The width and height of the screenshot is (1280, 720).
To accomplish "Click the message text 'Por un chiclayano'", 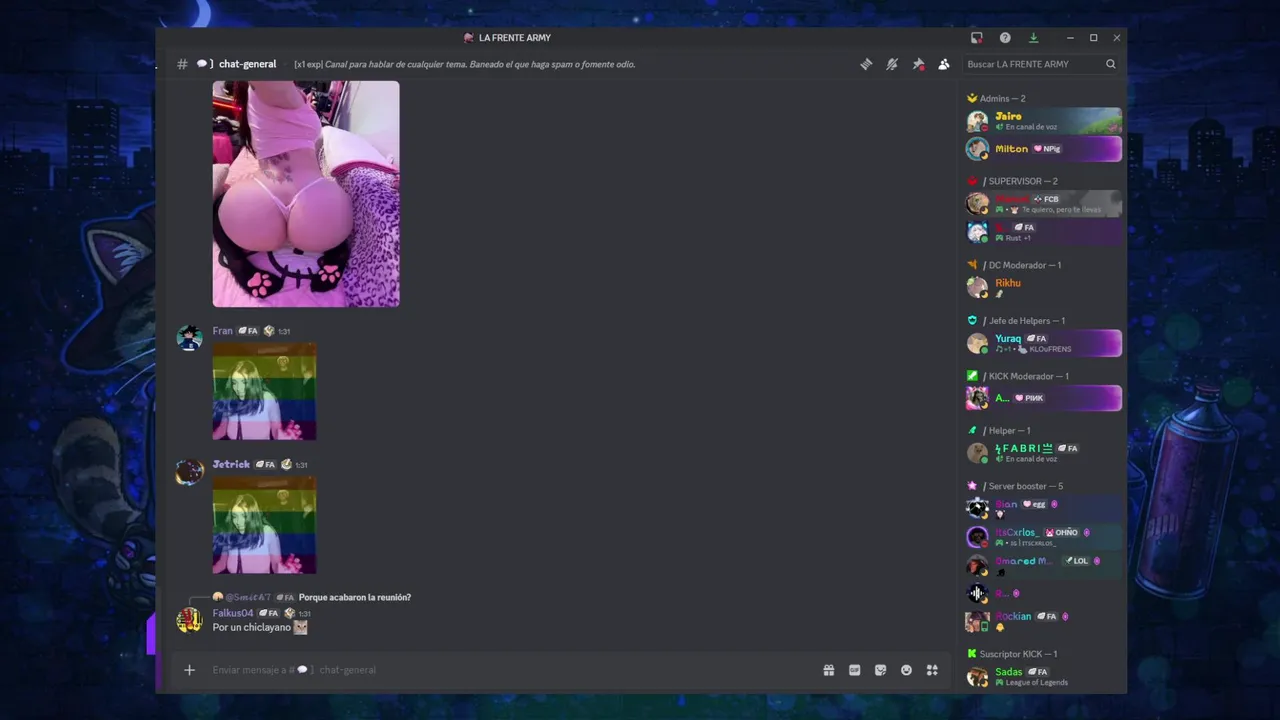I will [251, 627].
